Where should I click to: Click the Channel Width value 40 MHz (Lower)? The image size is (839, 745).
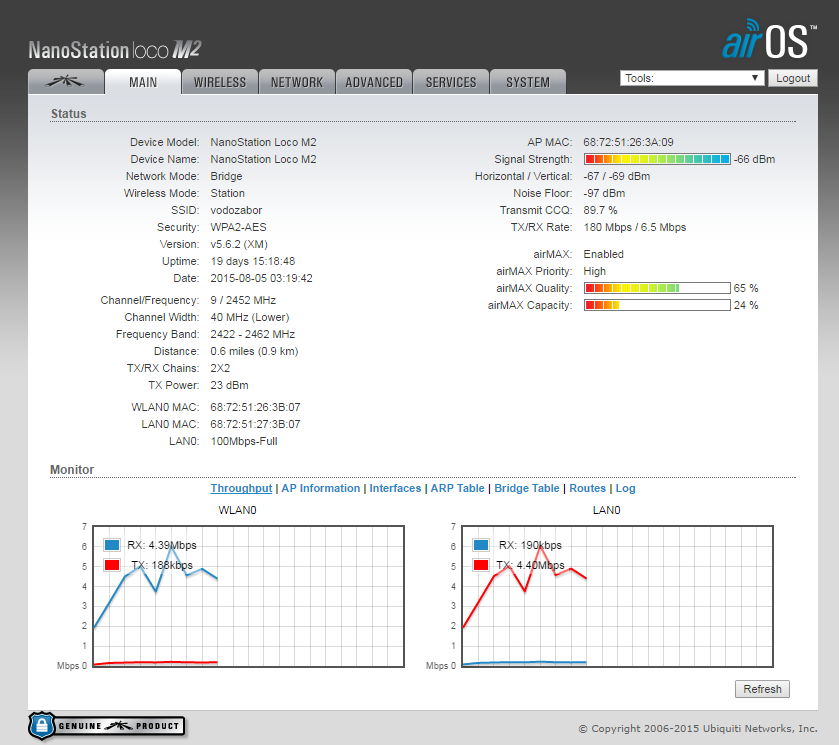(x=250, y=317)
